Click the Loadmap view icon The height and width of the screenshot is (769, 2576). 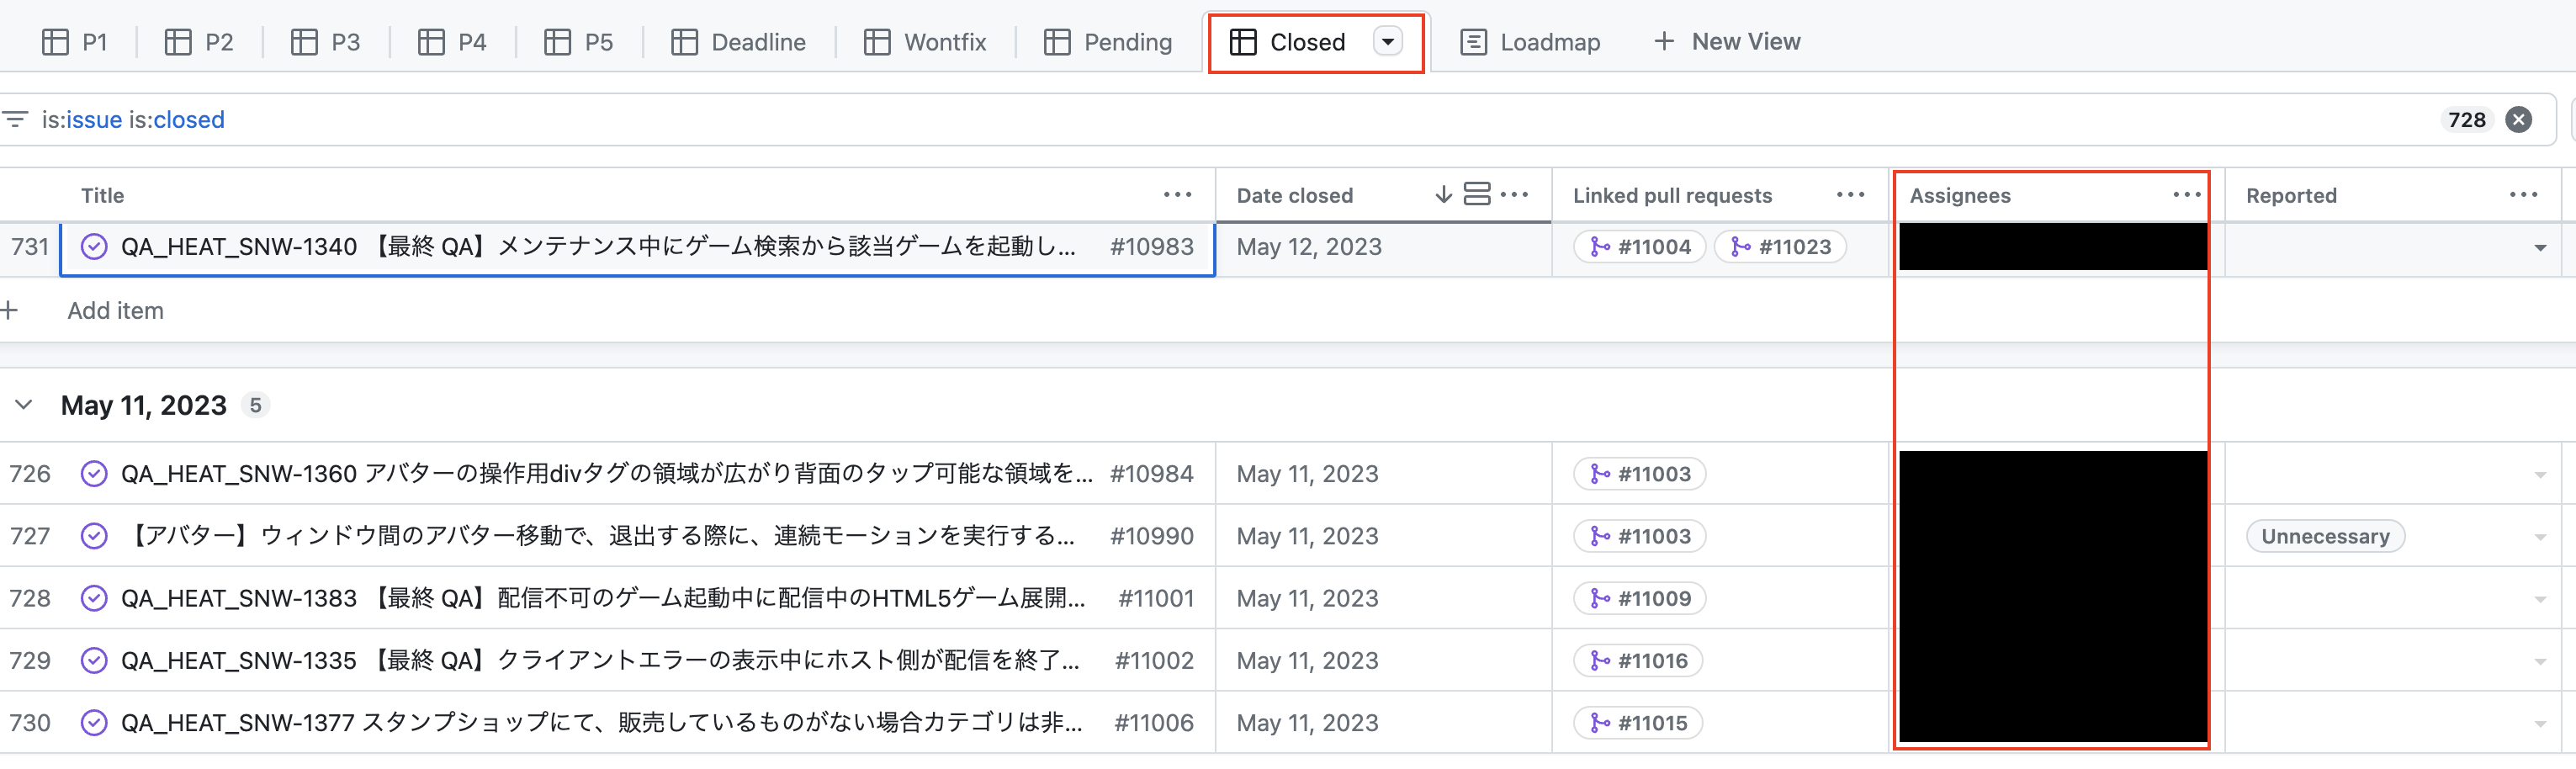1473,41
